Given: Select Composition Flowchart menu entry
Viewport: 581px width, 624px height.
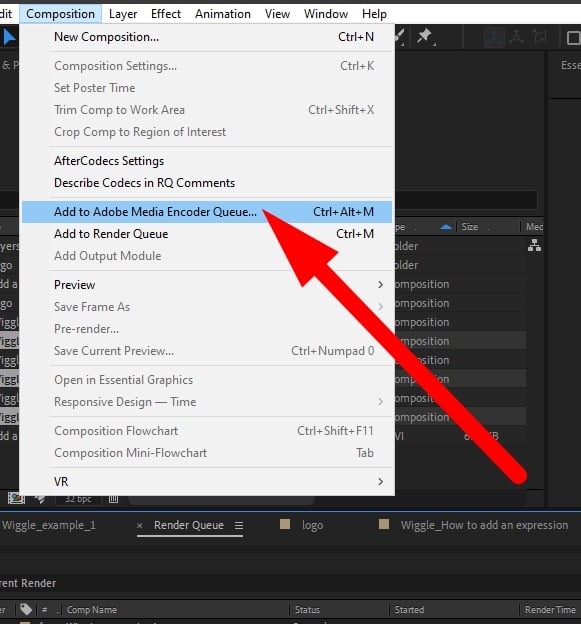Looking at the screenshot, I should pos(207,431).
